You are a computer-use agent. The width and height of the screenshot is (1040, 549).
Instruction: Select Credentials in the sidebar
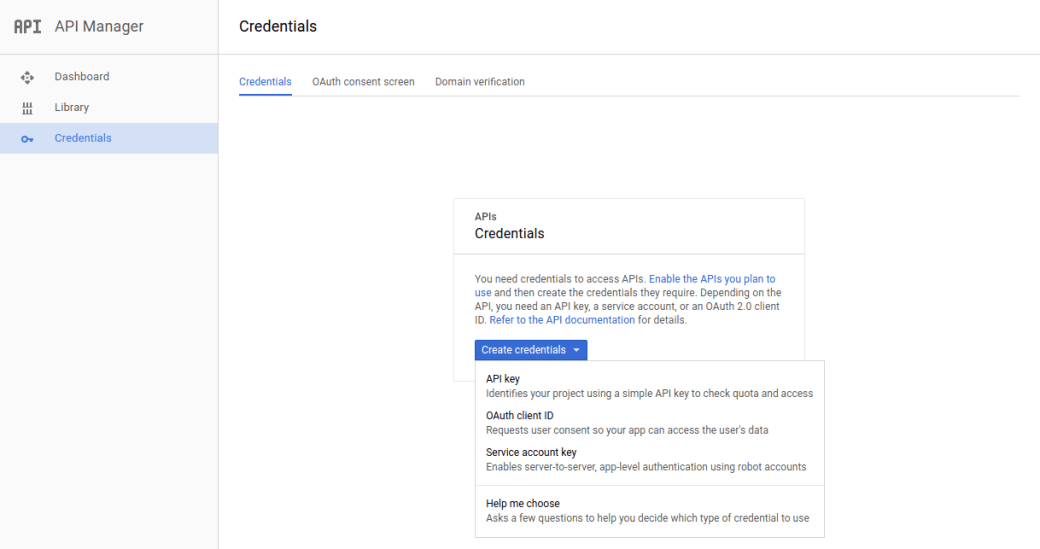(x=109, y=138)
